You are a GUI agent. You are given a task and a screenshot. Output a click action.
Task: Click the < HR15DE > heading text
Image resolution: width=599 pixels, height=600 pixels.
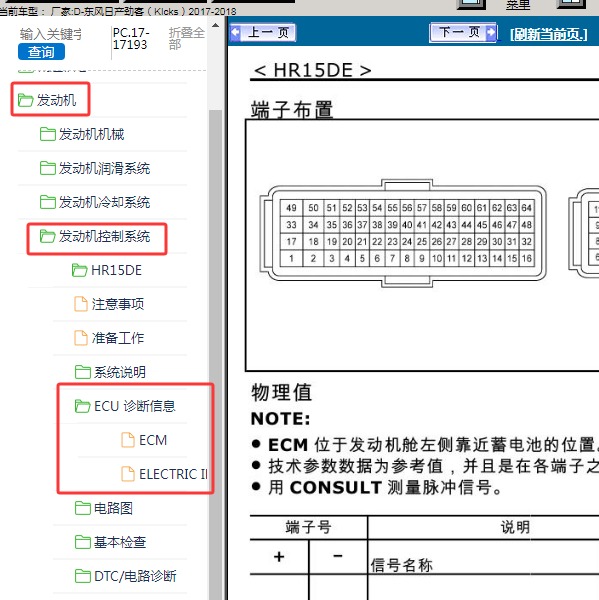click(313, 70)
